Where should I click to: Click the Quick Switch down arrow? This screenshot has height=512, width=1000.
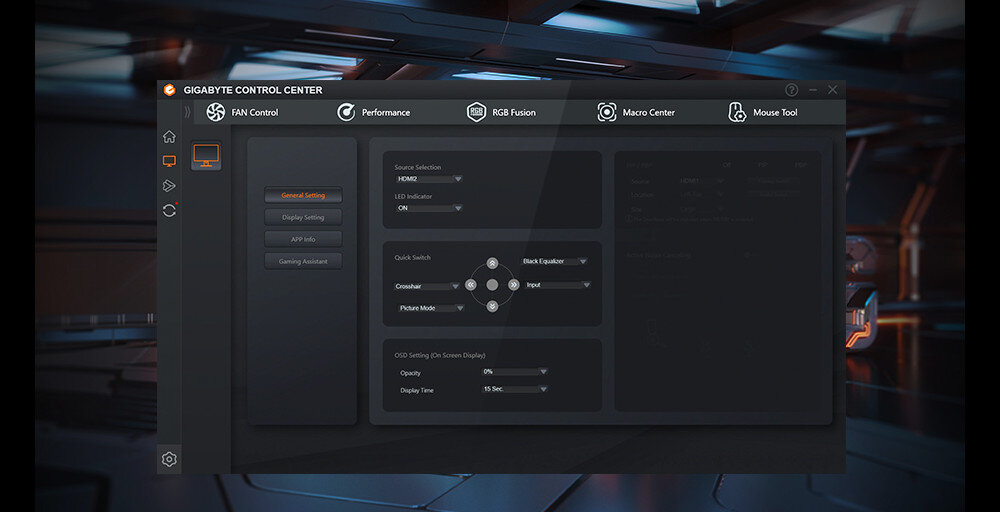click(492, 307)
